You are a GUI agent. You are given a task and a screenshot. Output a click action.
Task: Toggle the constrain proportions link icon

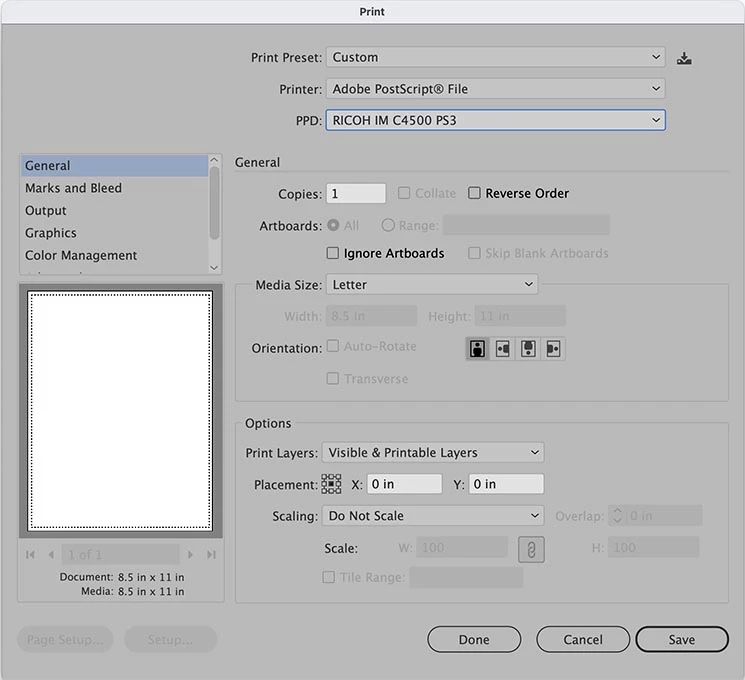click(x=531, y=550)
